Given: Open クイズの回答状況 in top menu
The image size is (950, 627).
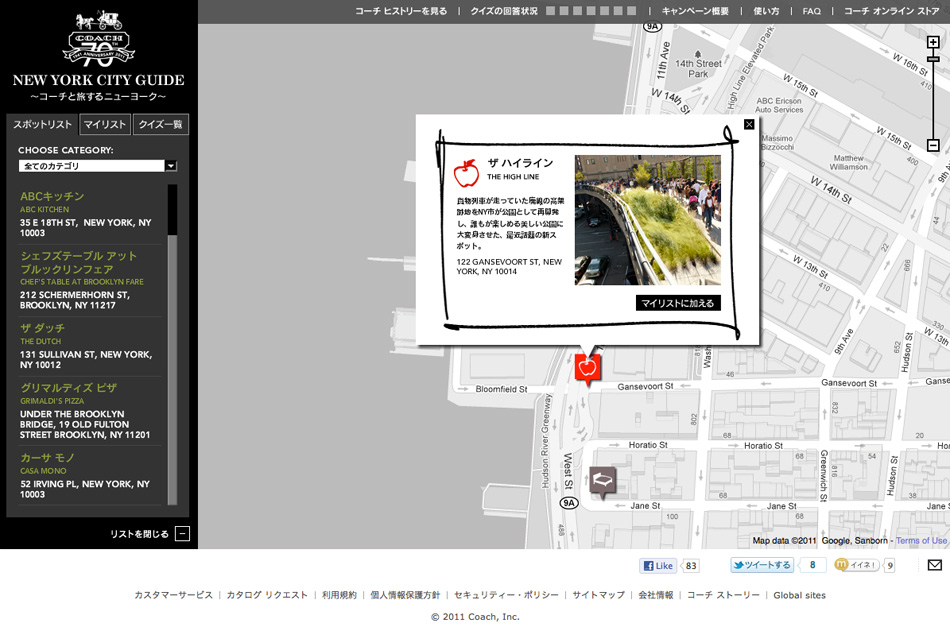Looking at the screenshot, I should [504, 11].
